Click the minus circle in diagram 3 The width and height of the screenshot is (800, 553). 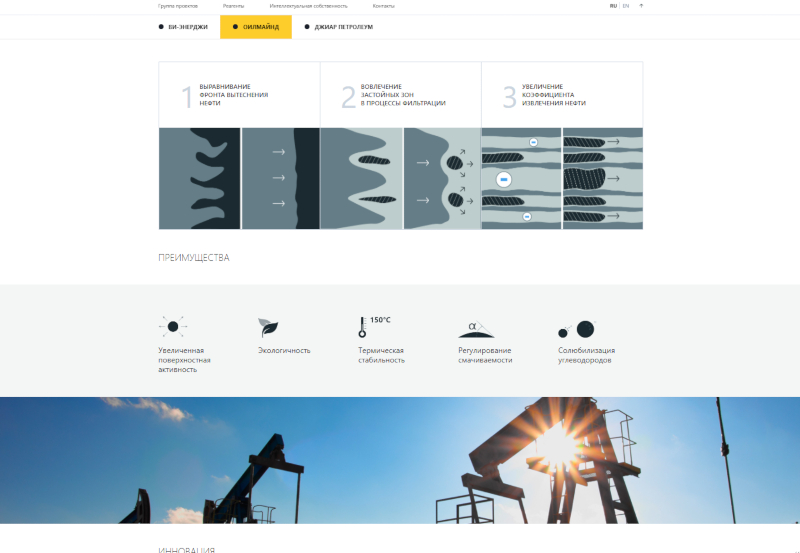[x=504, y=179]
